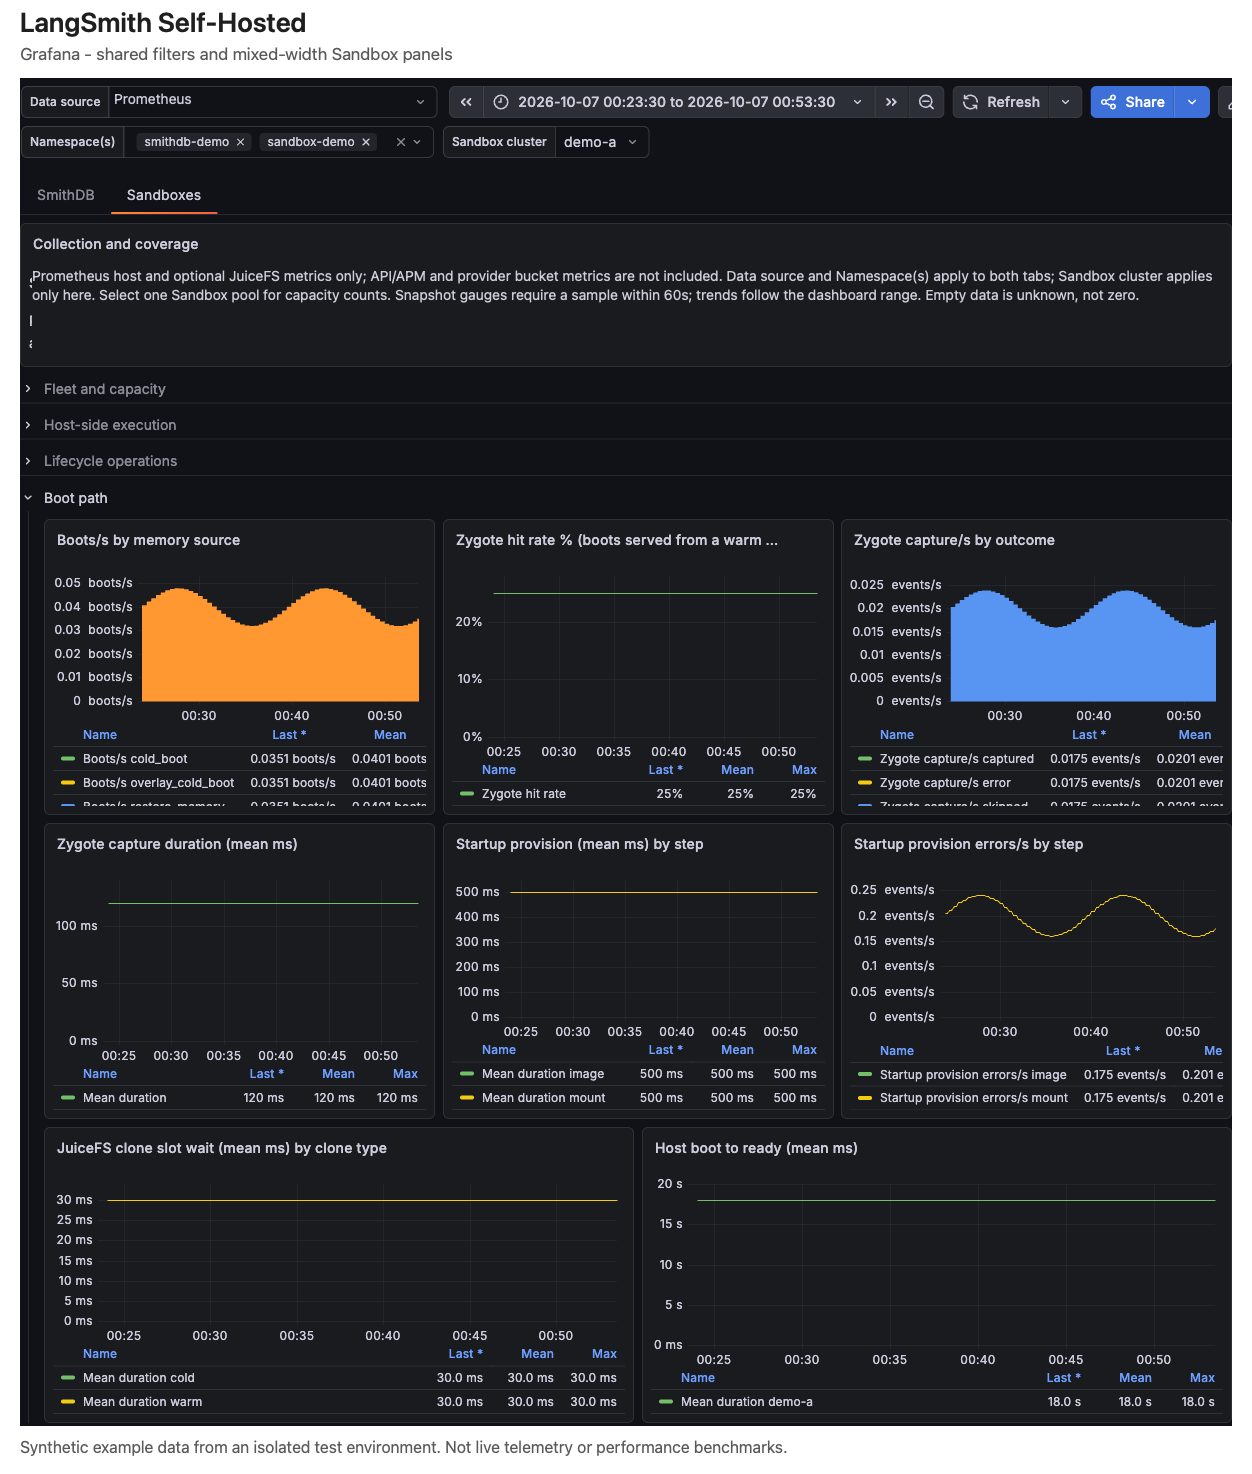Click yellow swatch of Startup provision errors/s mount
This screenshot has height=1474, width=1252.
[865, 1098]
